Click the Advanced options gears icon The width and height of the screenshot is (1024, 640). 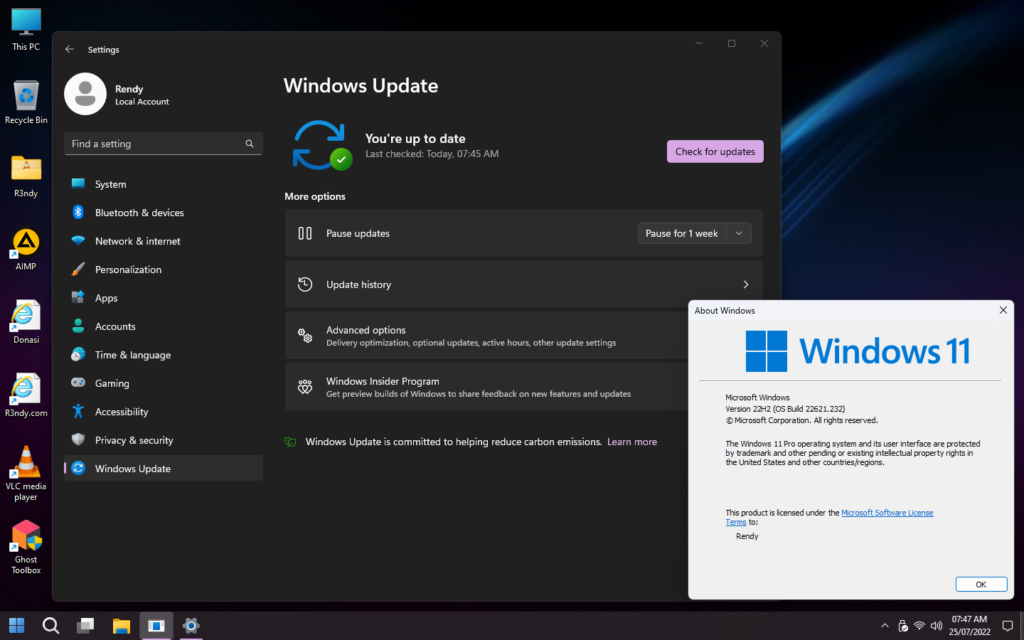(x=305, y=336)
